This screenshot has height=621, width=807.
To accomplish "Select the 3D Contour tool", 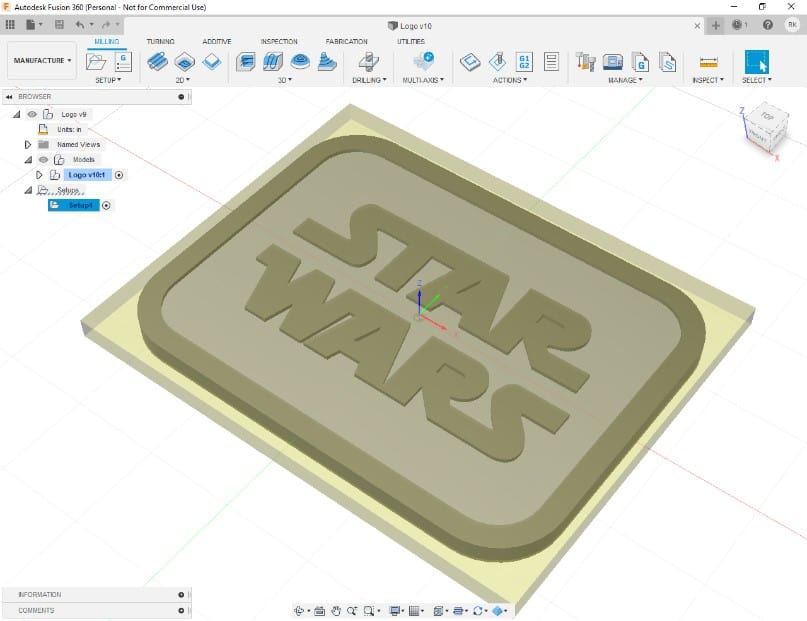I will (327, 62).
